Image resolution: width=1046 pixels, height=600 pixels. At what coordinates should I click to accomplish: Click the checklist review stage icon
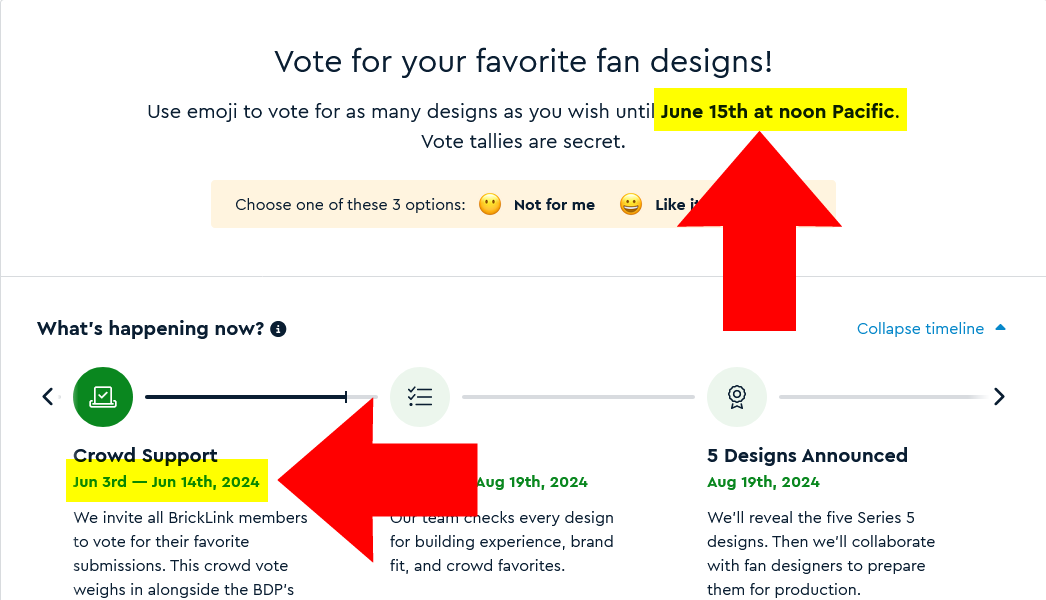(420, 397)
